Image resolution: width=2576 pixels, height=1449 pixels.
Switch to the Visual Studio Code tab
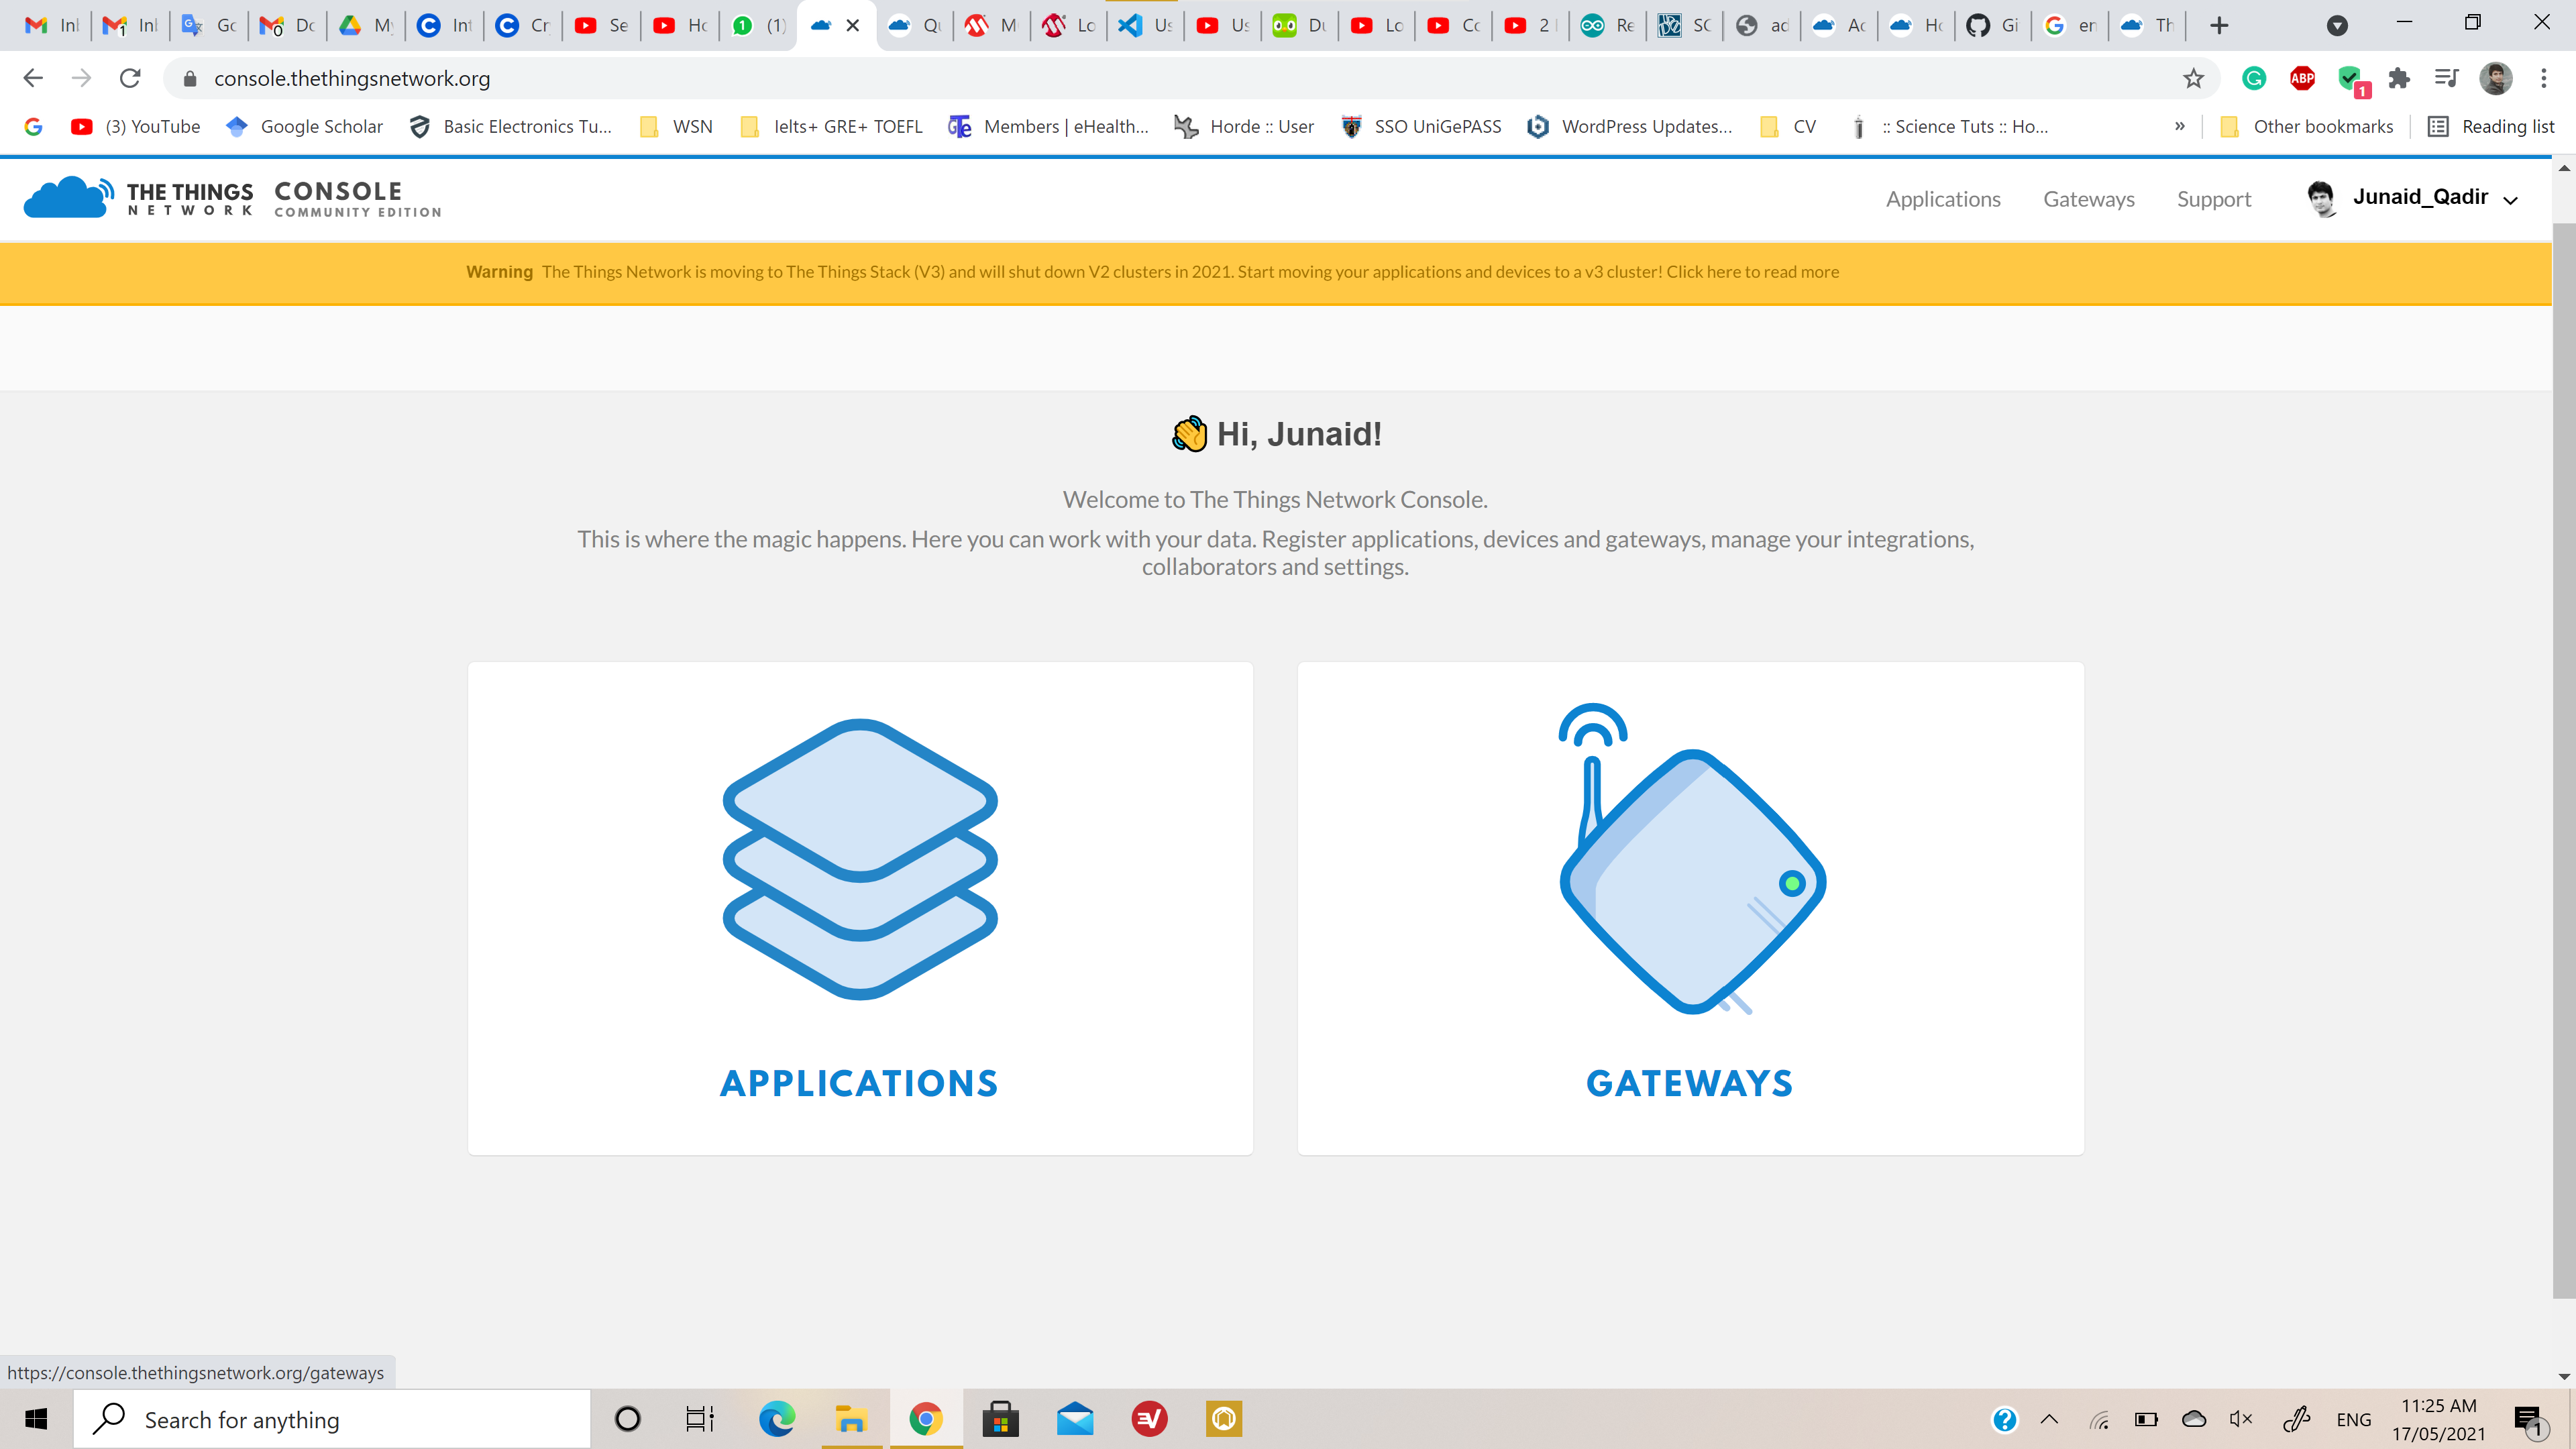[1145, 25]
